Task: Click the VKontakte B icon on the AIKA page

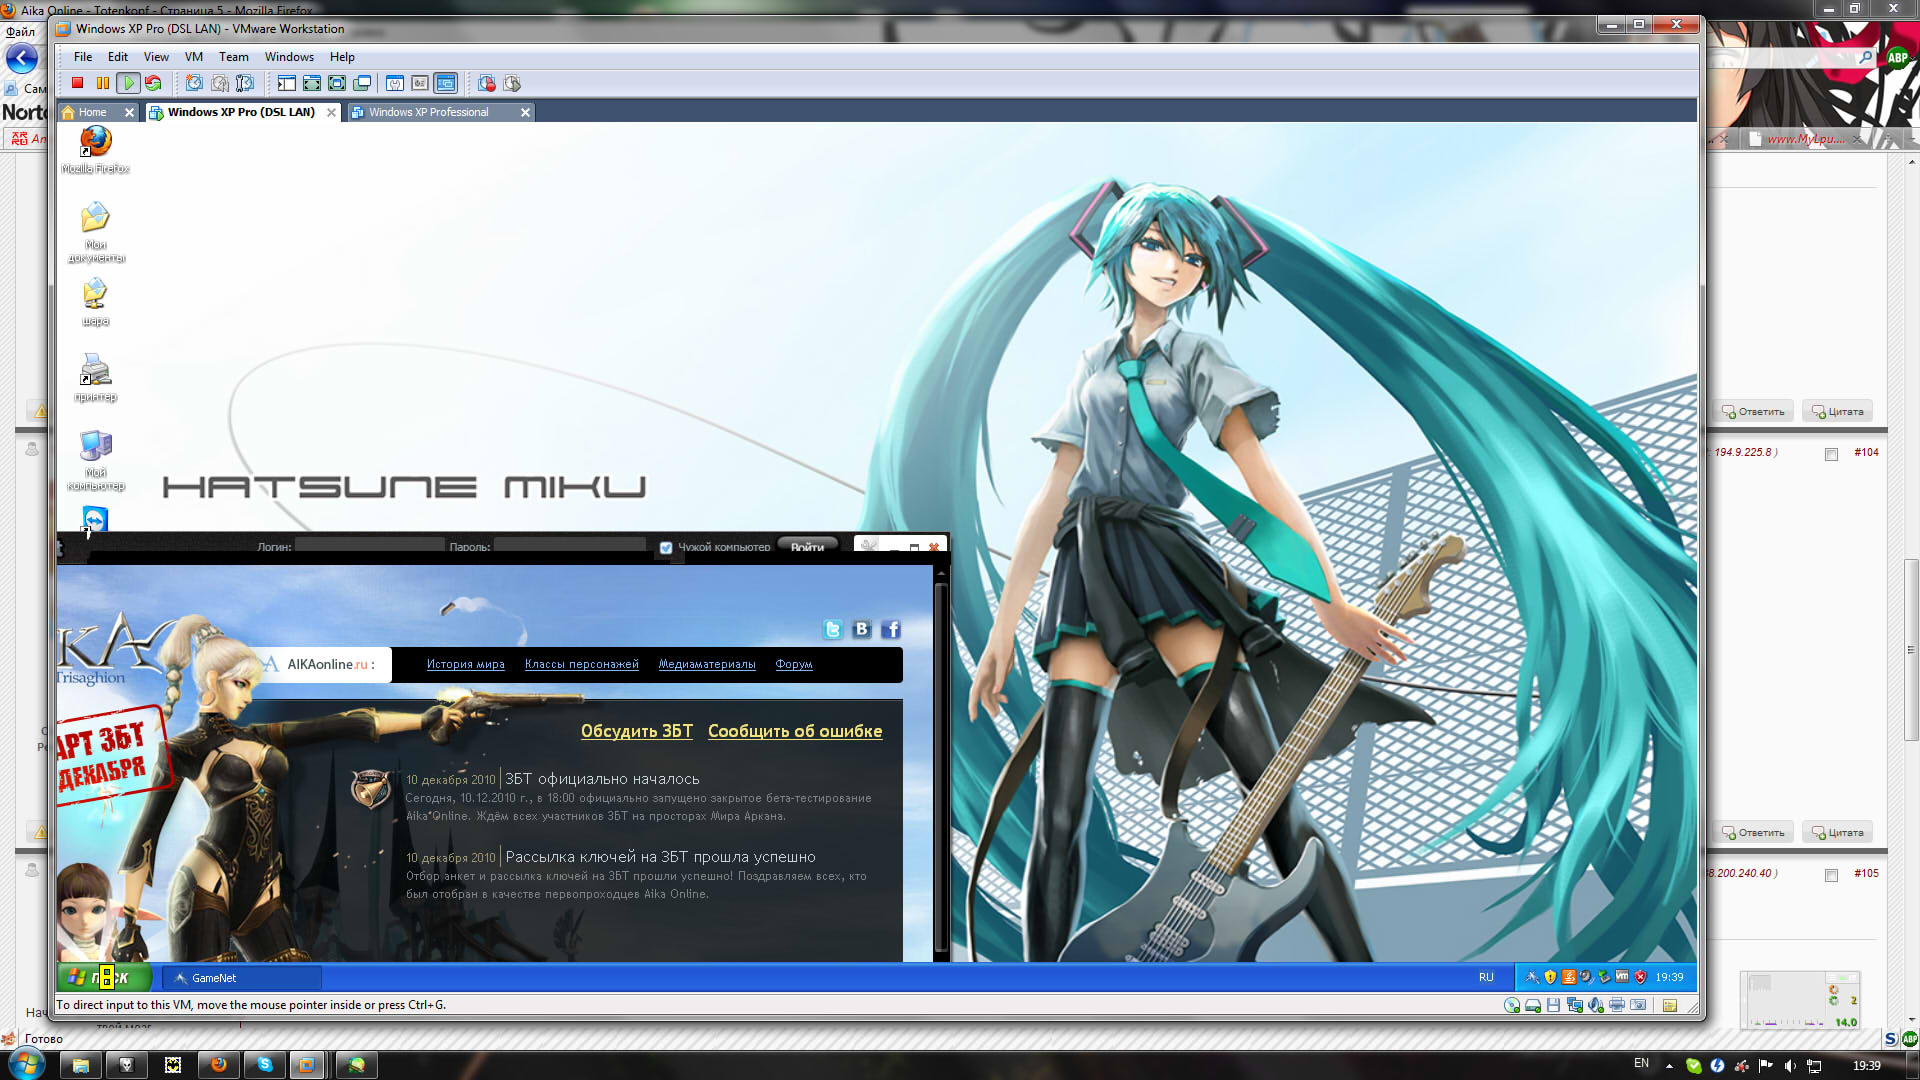Action: pos(862,629)
